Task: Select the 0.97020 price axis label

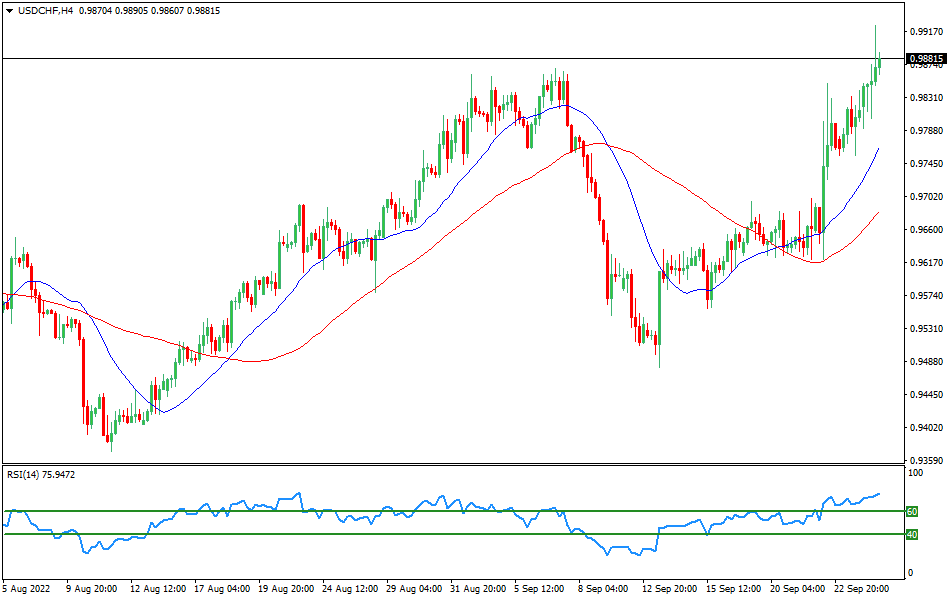Action: tap(926, 197)
